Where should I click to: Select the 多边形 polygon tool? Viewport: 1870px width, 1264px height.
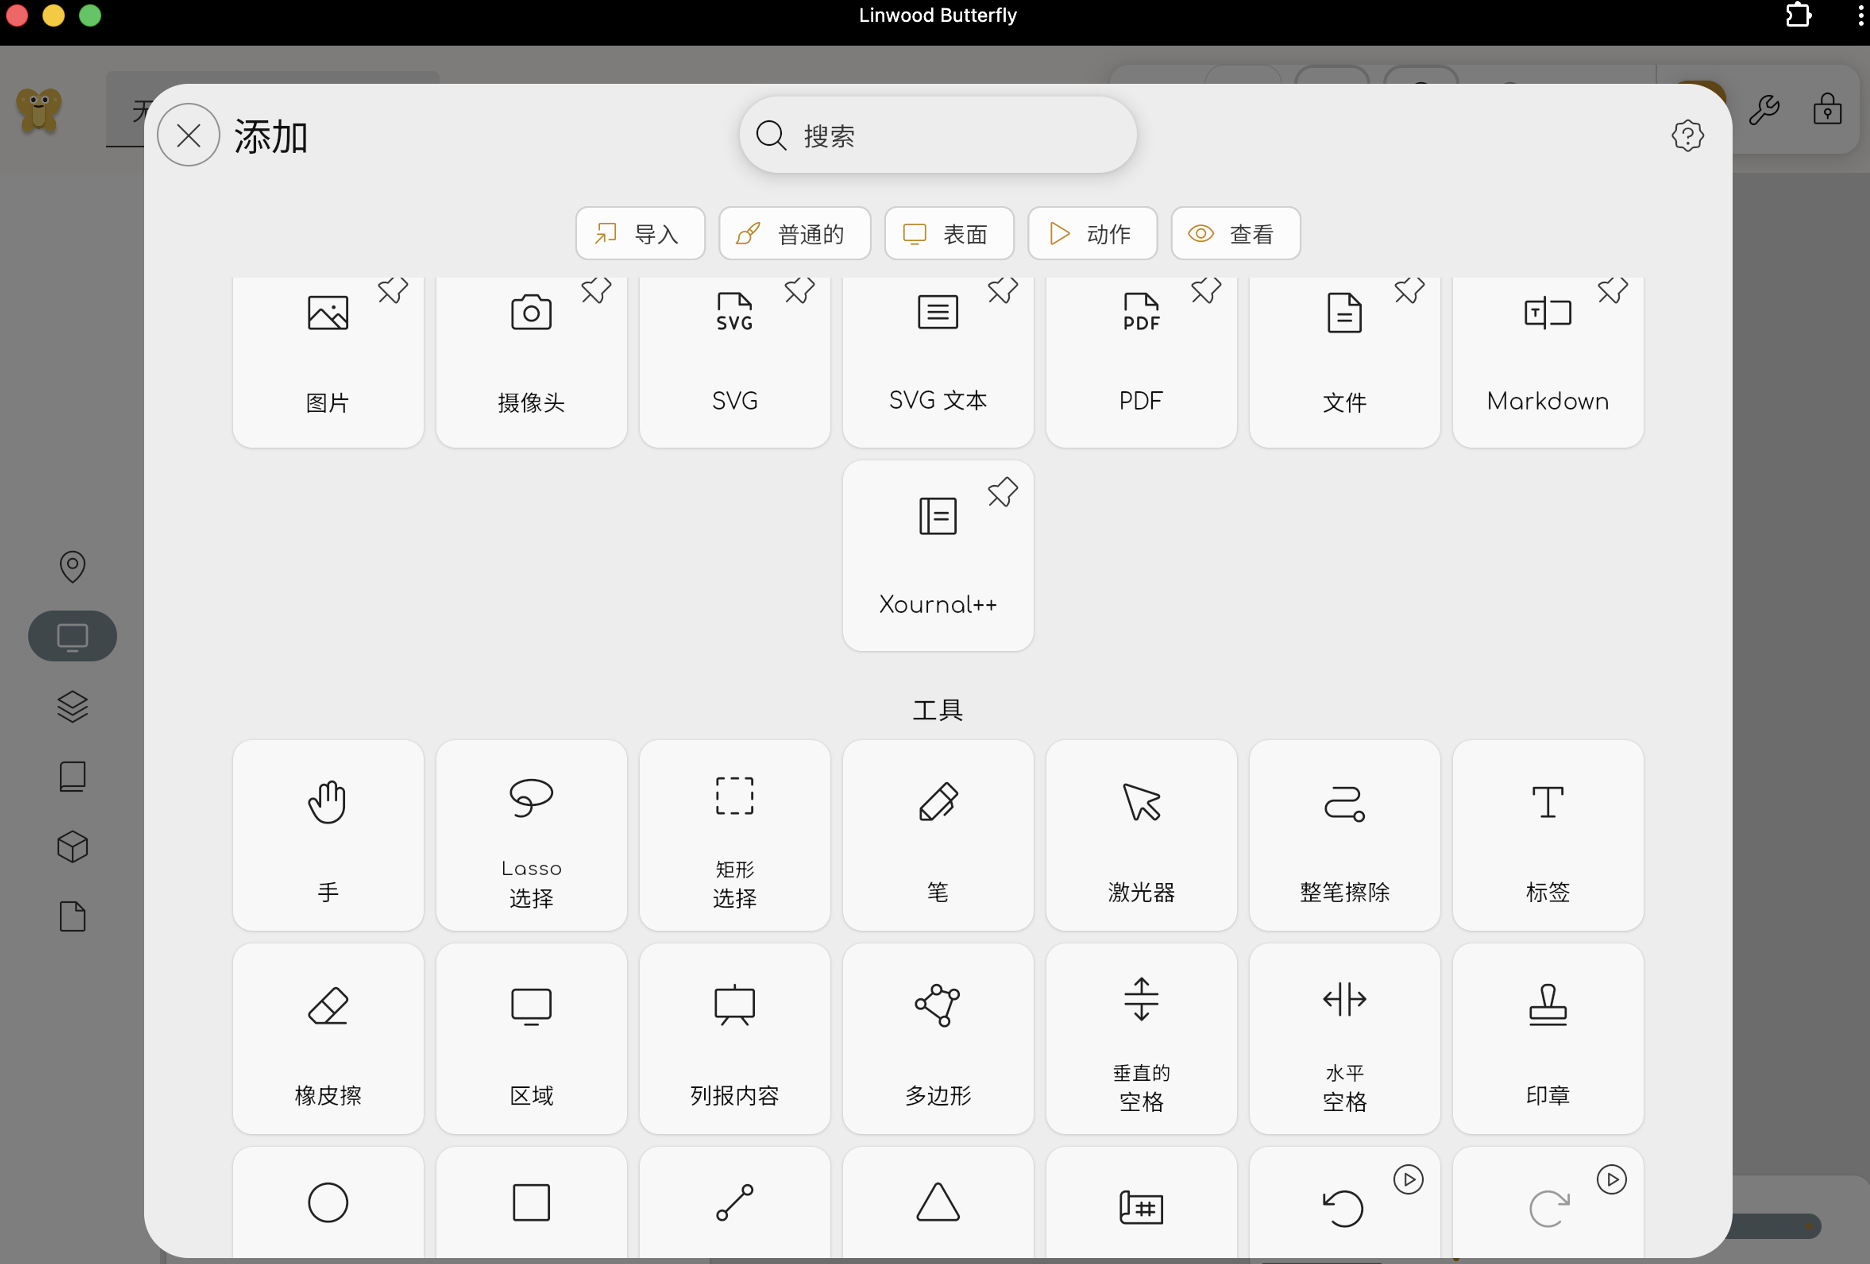(x=937, y=1039)
